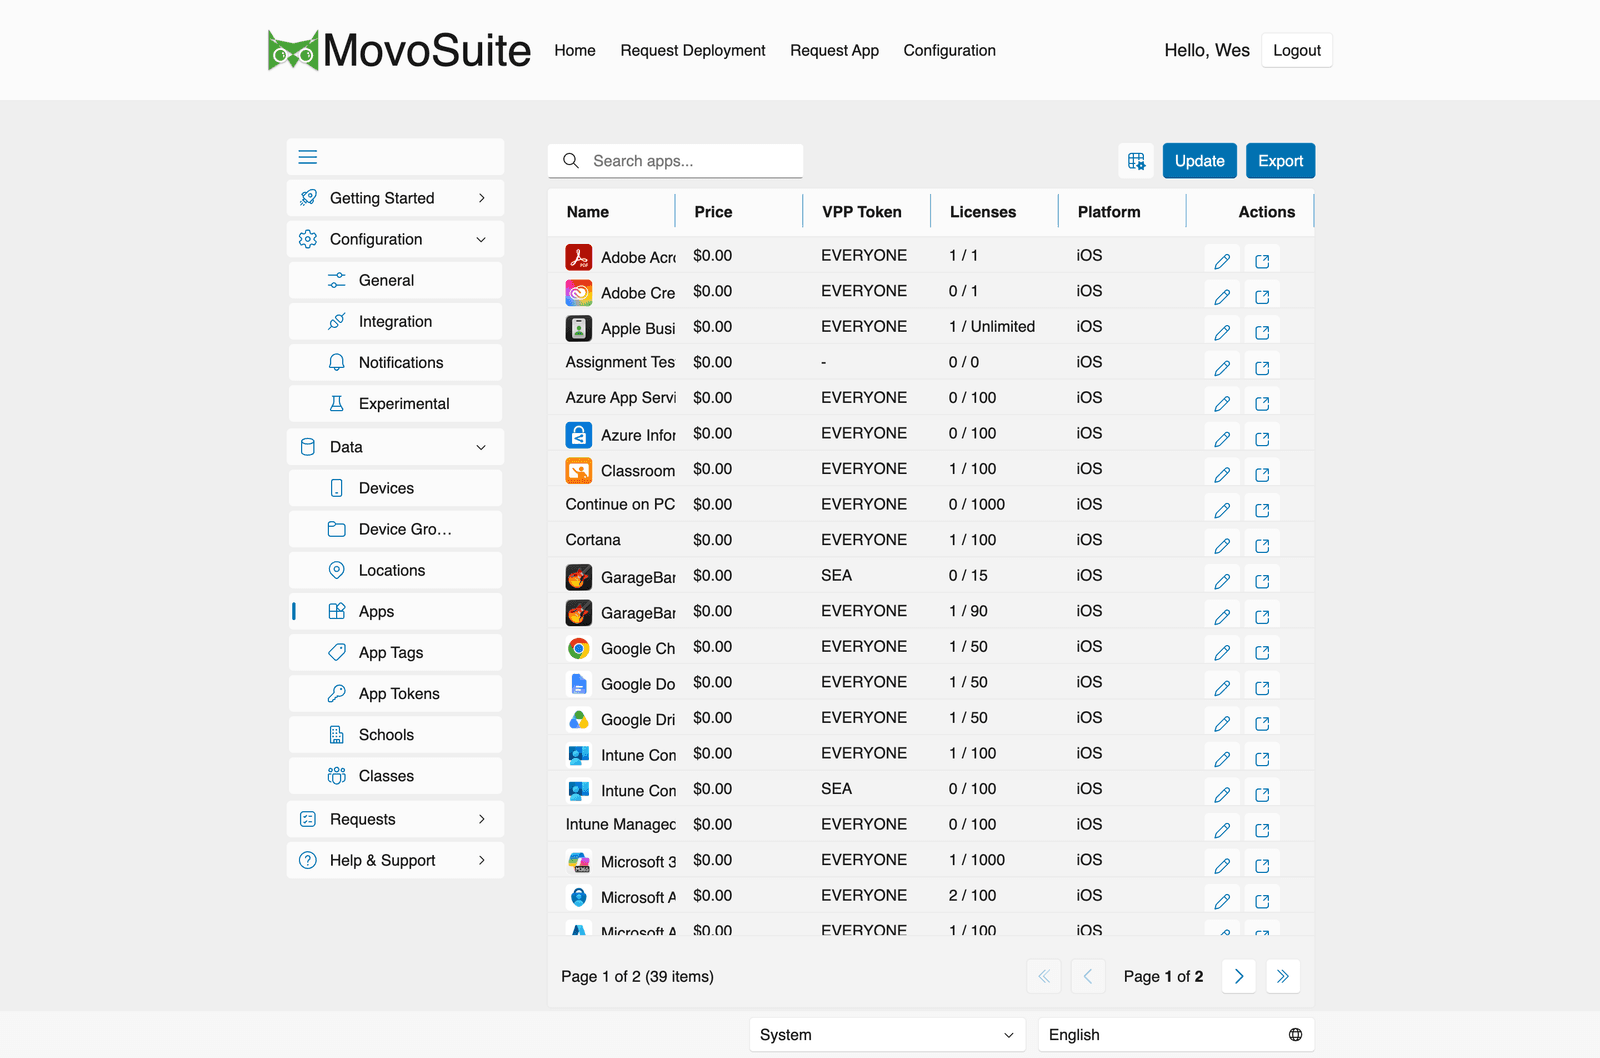Click the hamburger menu icon in sidebar
This screenshot has width=1600, height=1058.
click(308, 157)
